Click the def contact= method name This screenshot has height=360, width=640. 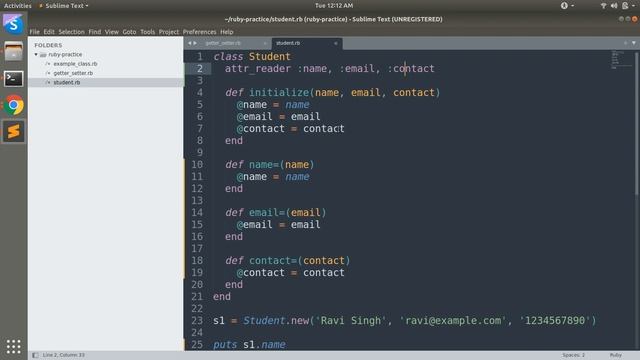point(273,260)
